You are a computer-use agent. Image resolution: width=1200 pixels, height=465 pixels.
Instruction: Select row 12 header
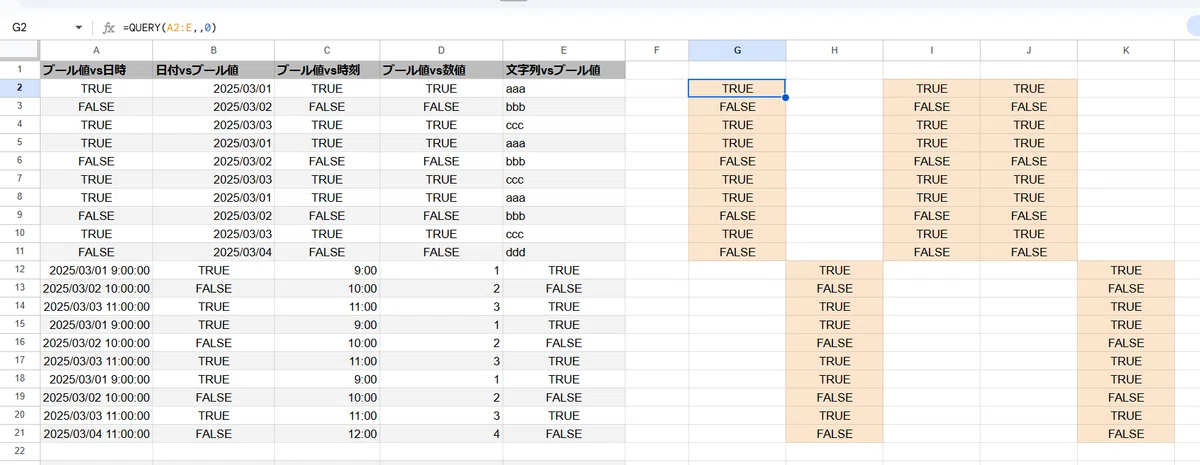click(19, 270)
